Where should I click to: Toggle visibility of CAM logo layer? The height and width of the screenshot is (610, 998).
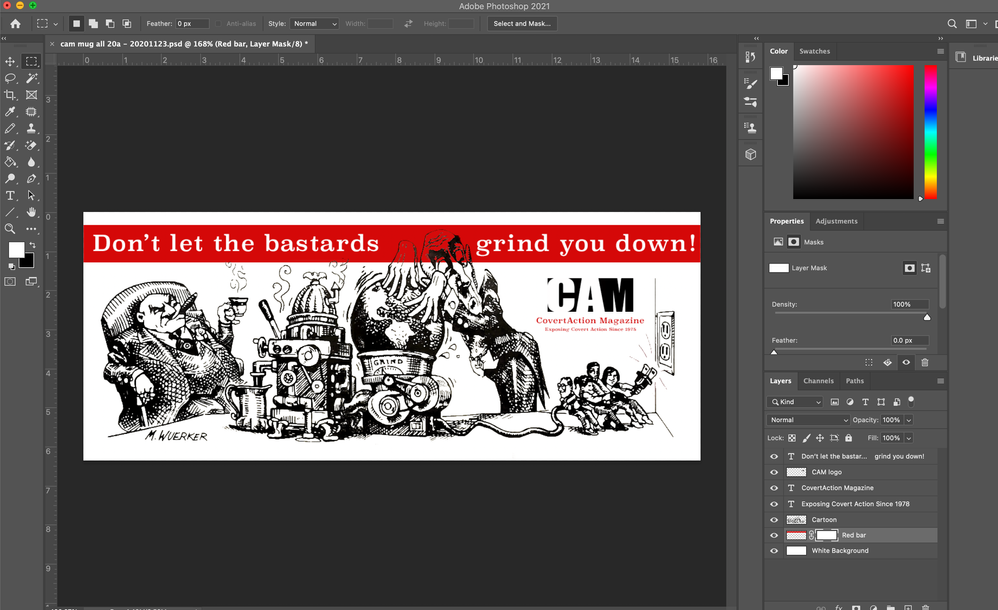[773, 472]
